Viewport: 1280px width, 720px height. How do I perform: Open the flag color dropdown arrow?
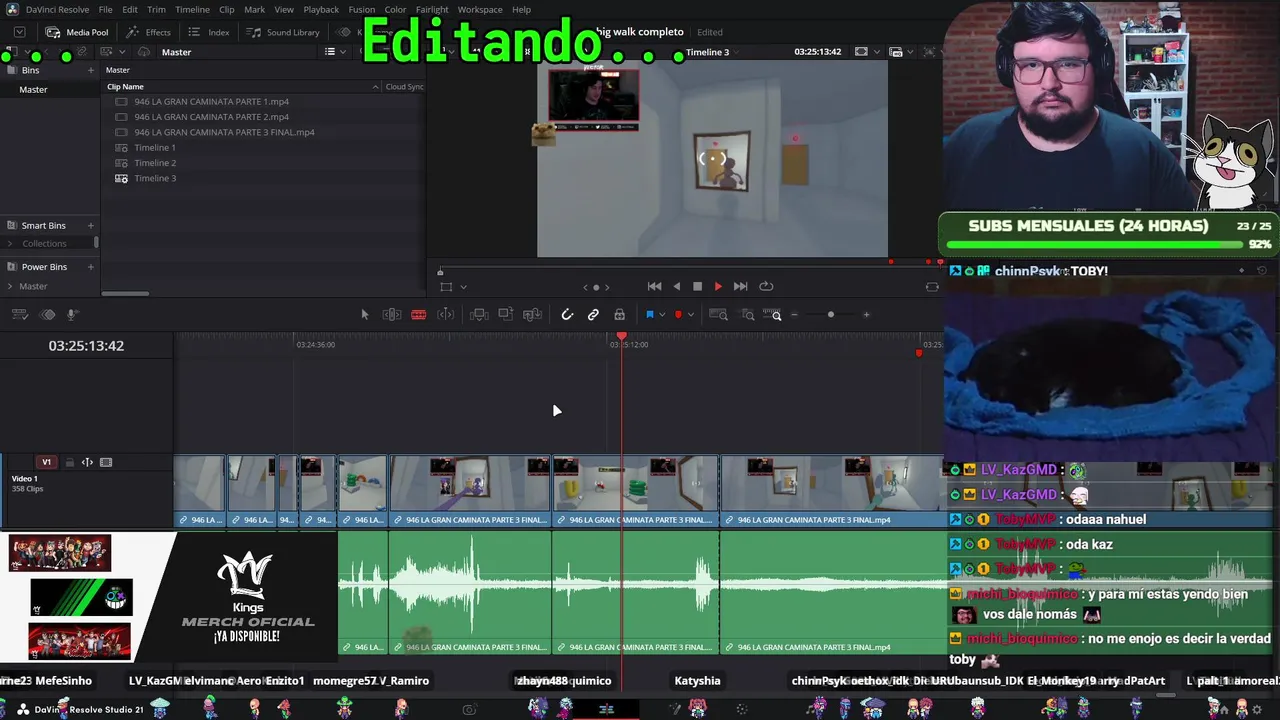point(662,315)
